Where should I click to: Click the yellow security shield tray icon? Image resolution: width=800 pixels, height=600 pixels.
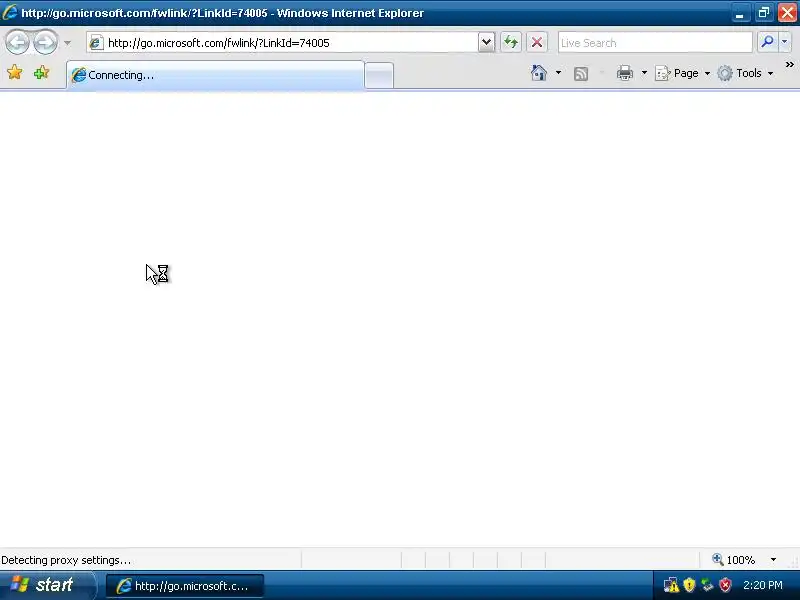689,585
